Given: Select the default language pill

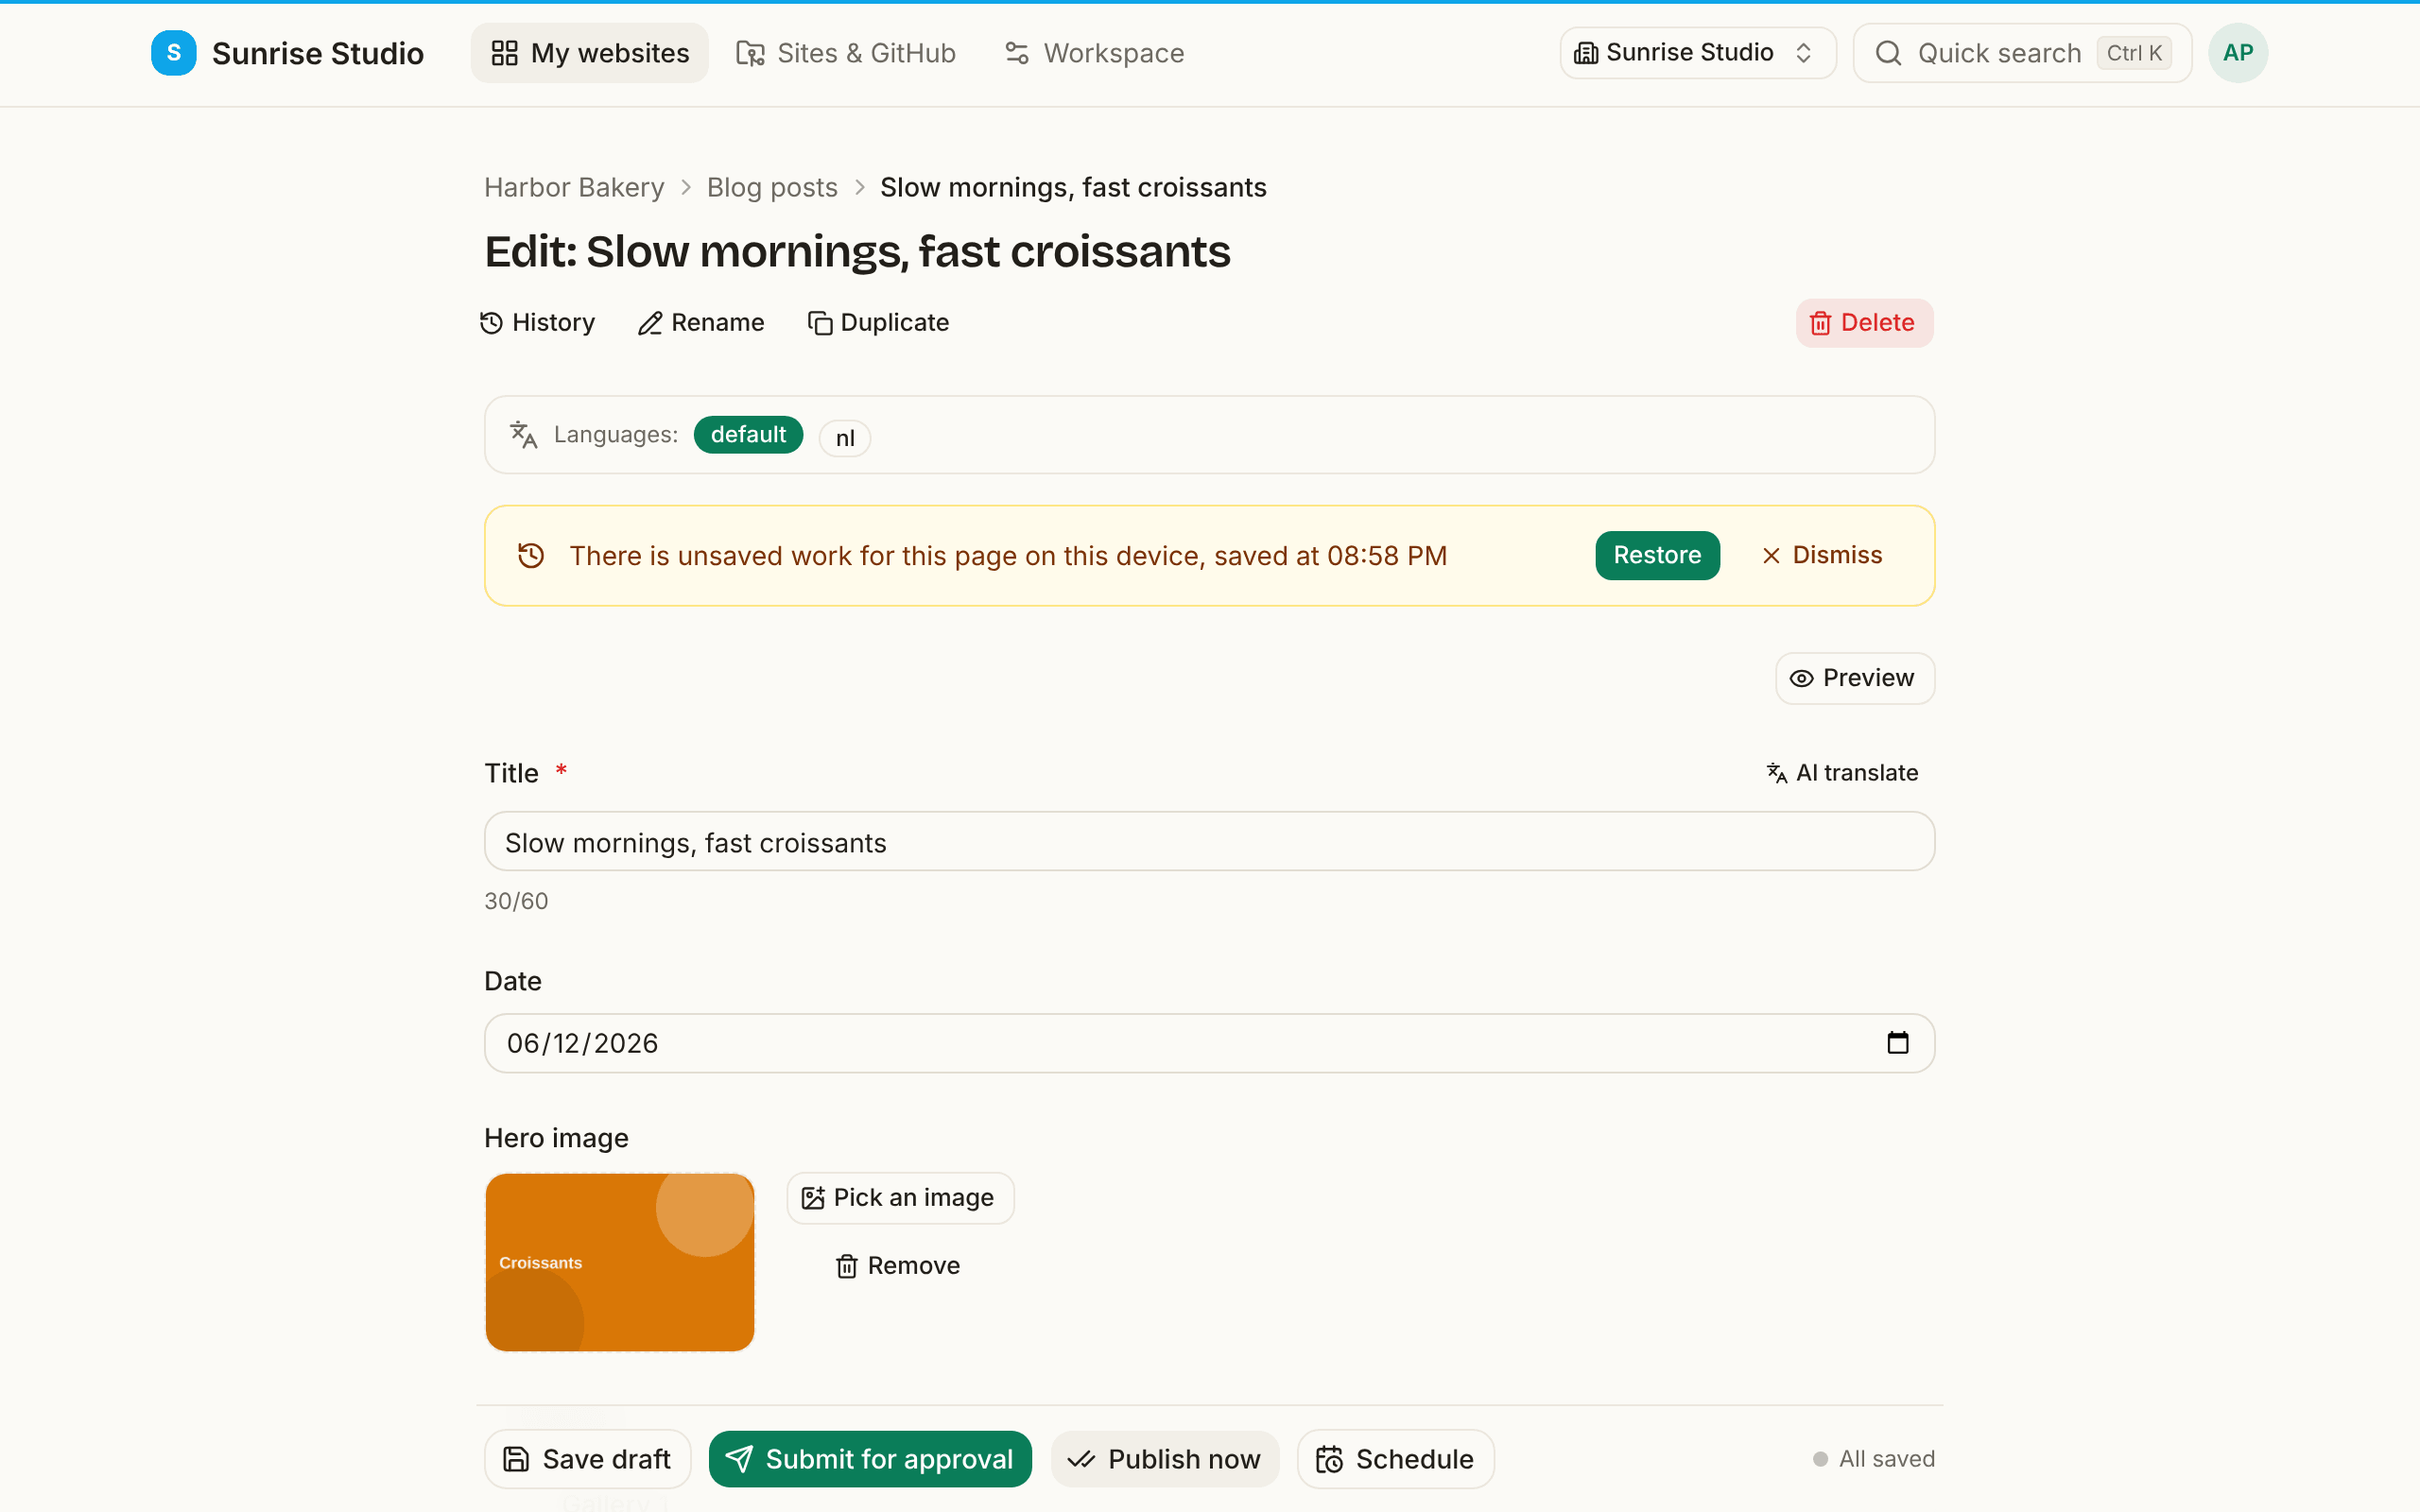Looking at the screenshot, I should pyautogui.click(x=748, y=435).
